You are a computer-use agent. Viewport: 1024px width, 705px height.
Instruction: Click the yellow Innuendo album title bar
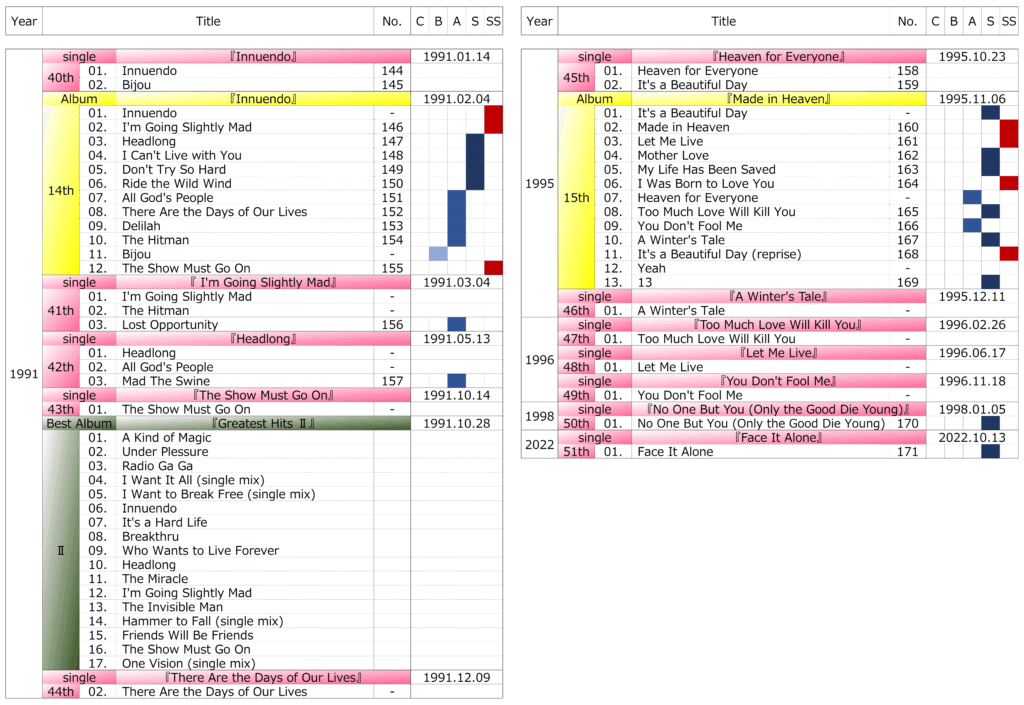(263, 99)
